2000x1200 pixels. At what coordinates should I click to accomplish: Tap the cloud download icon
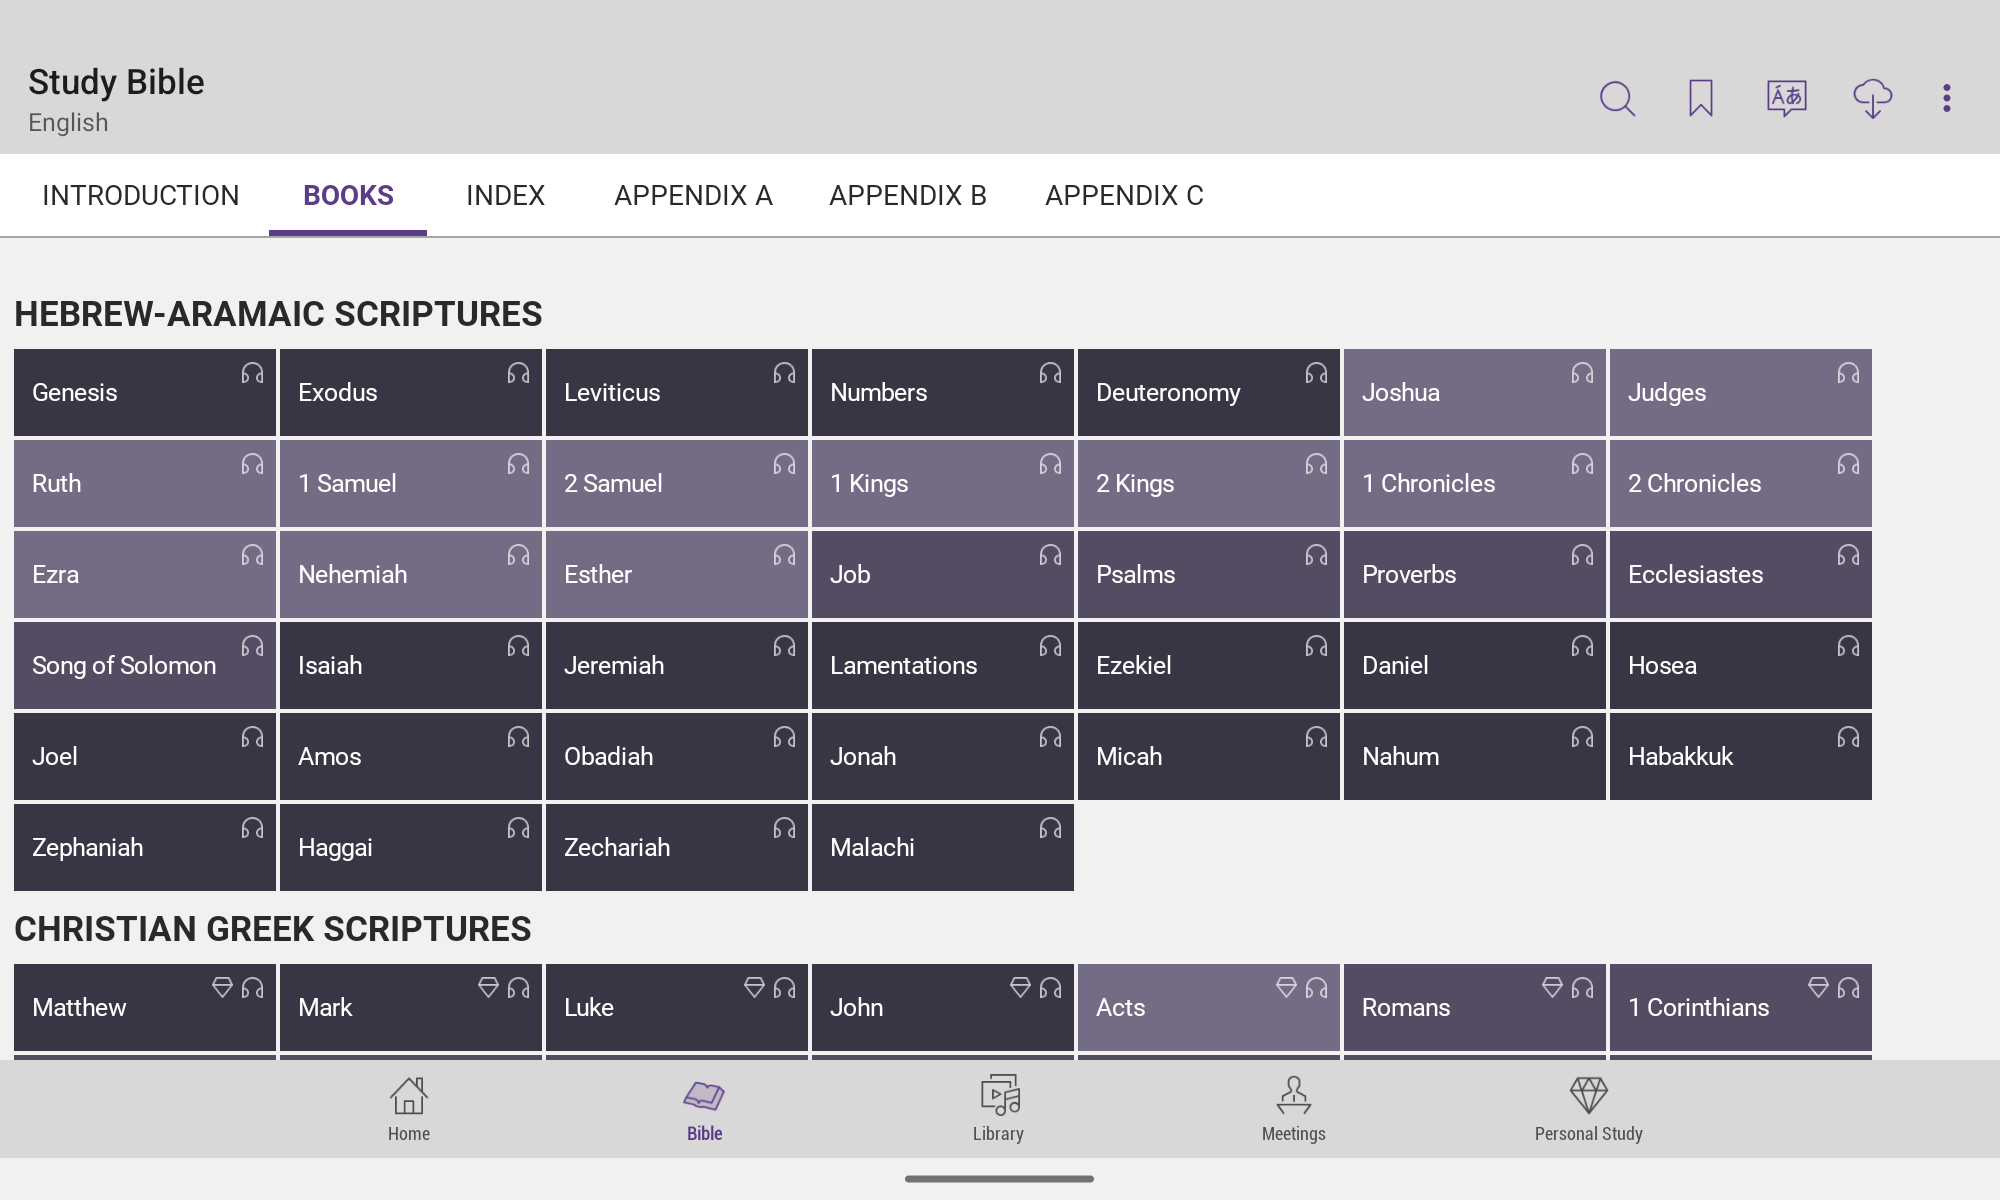(x=1872, y=98)
